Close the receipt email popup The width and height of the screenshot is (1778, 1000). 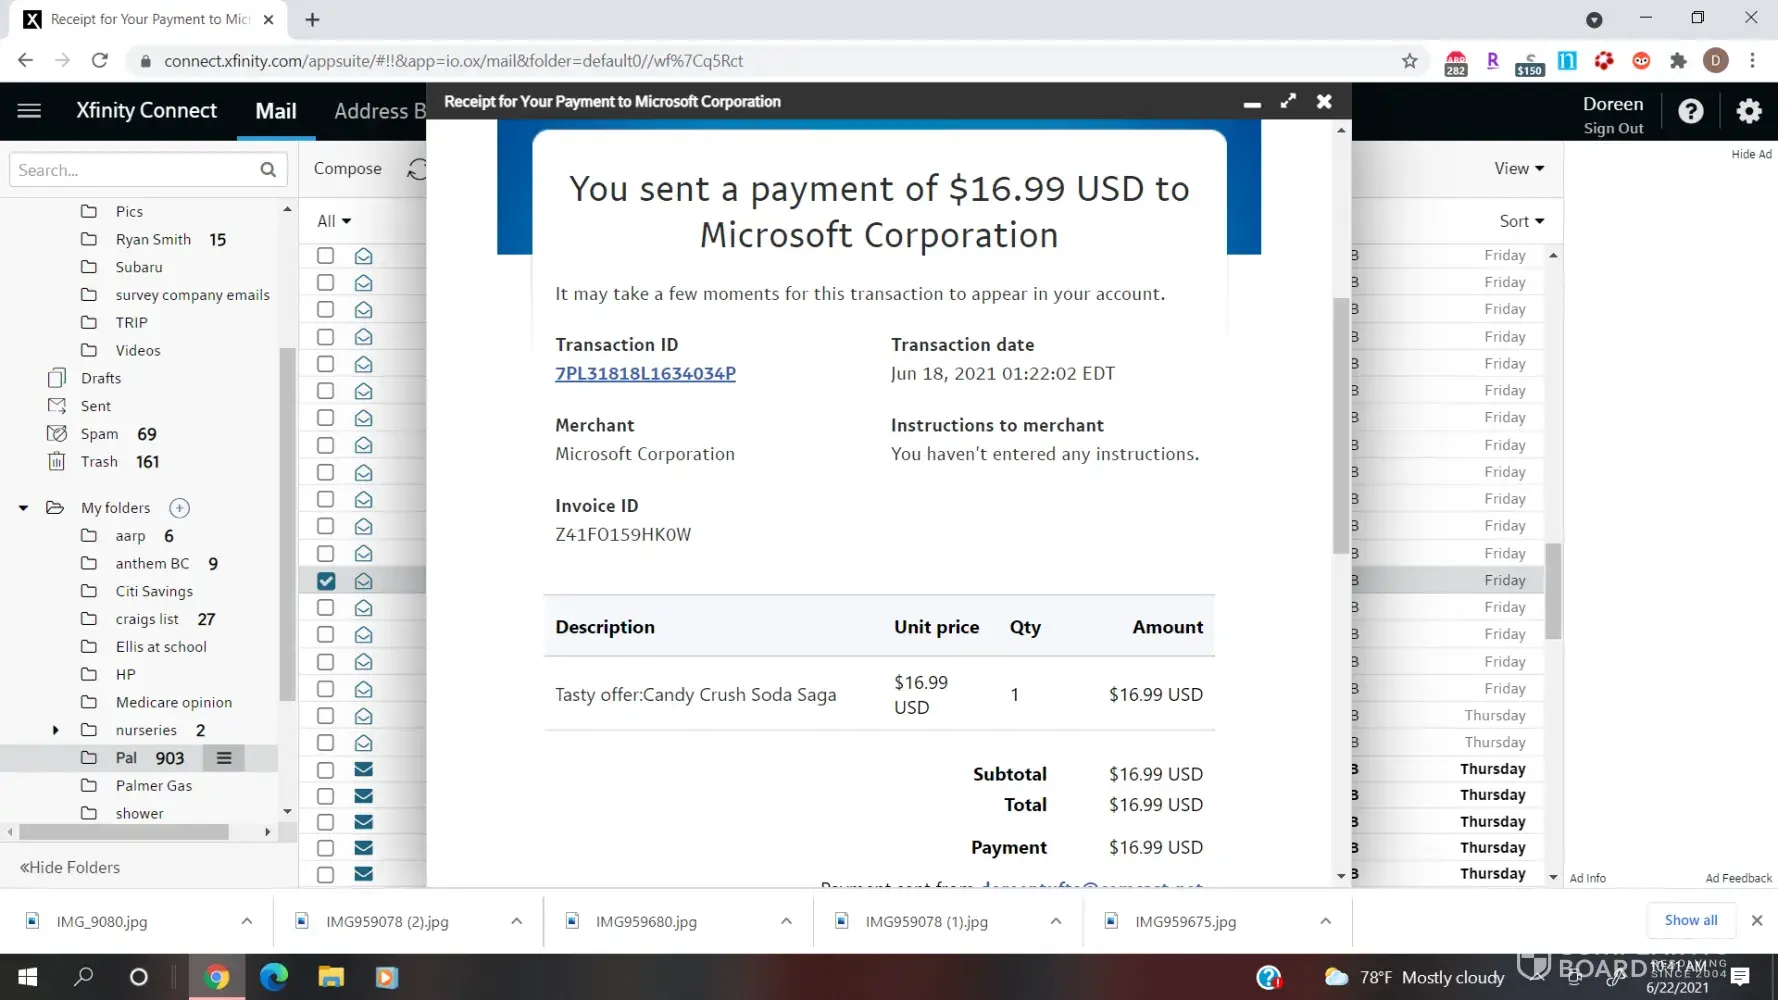coord(1324,101)
